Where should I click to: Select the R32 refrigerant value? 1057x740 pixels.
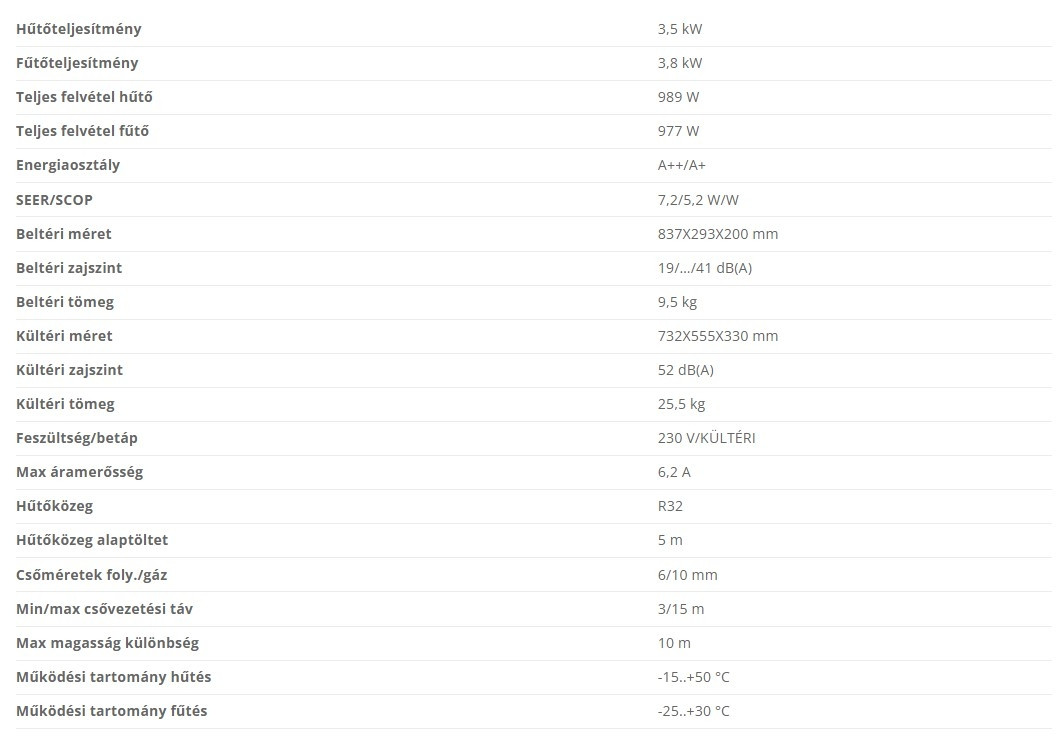pyautogui.click(x=670, y=506)
